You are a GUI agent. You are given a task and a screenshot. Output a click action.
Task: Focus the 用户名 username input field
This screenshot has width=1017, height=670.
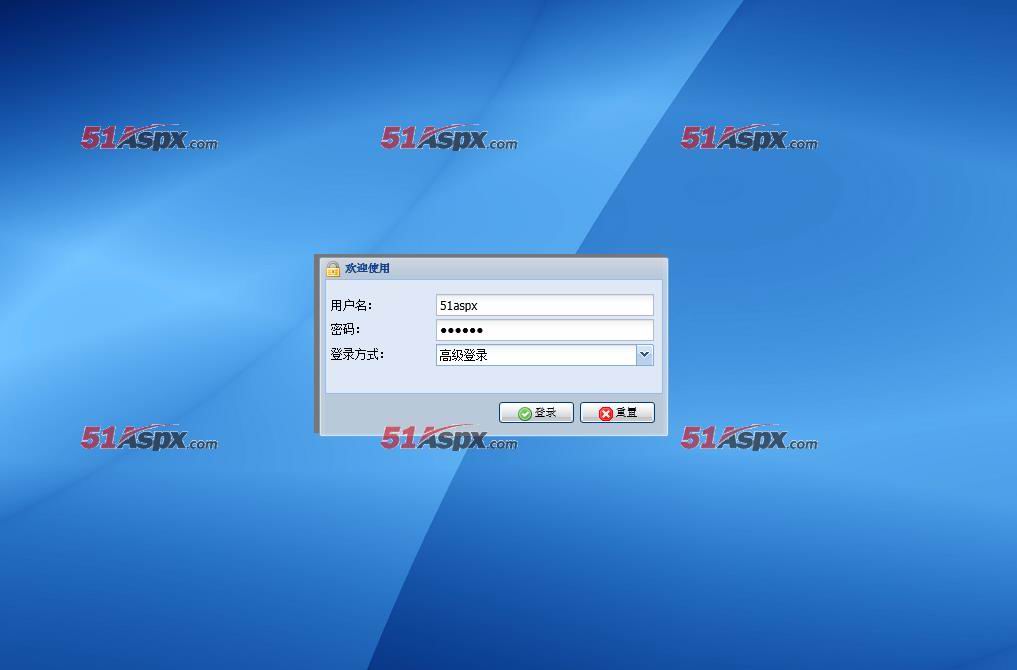pos(545,305)
